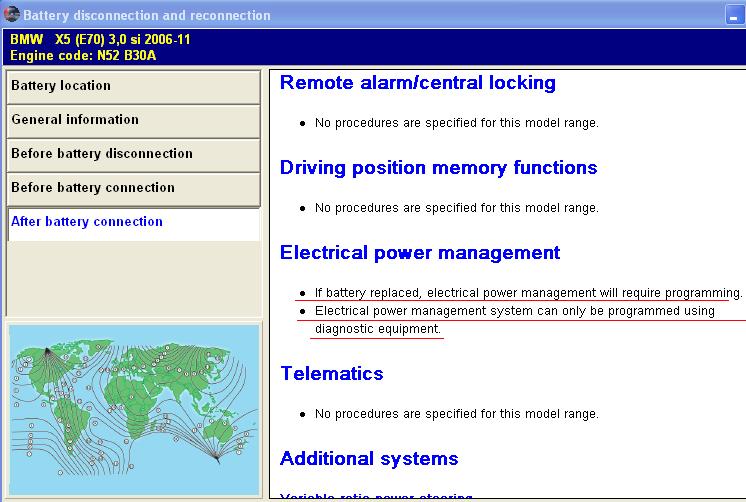The image size is (746, 502).
Task: Click the world map image
Action: click(x=134, y=410)
